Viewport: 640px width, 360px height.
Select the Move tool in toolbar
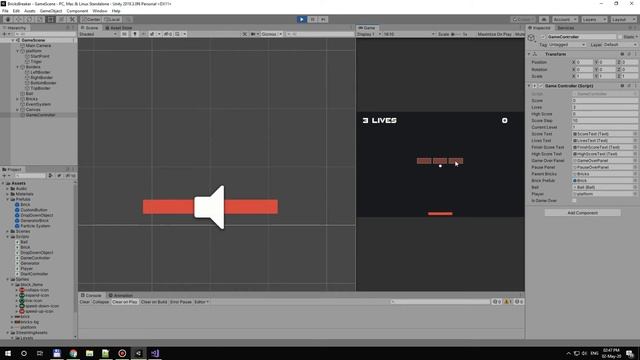(x=18, y=19)
